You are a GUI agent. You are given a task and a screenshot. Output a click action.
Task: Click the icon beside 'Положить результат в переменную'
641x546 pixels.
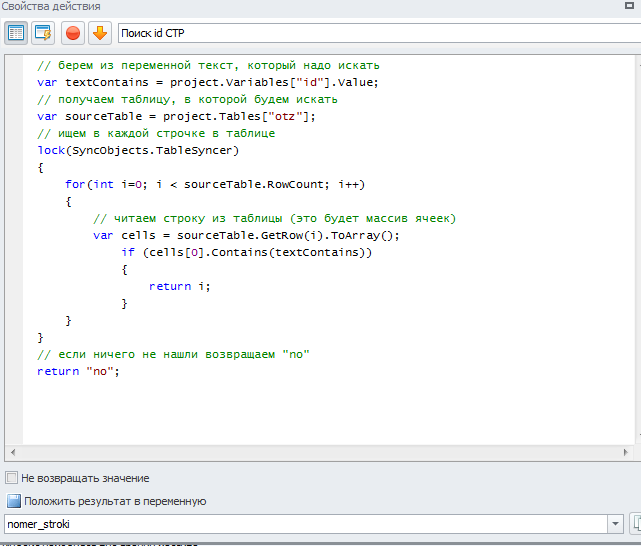pos(14,501)
